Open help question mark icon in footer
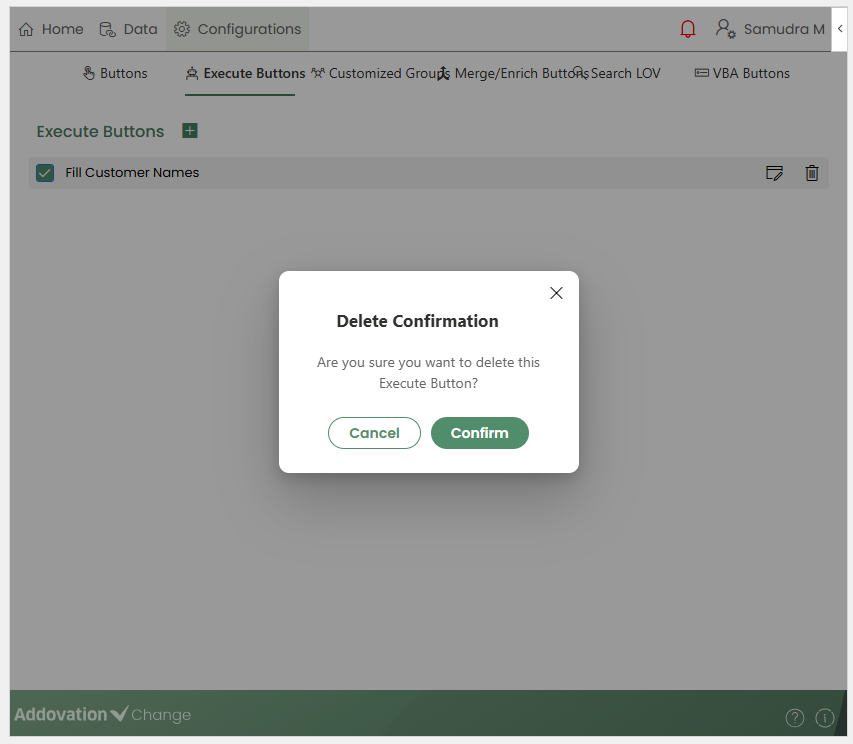This screenshot has height=744, width=853. tap(794, 717)
